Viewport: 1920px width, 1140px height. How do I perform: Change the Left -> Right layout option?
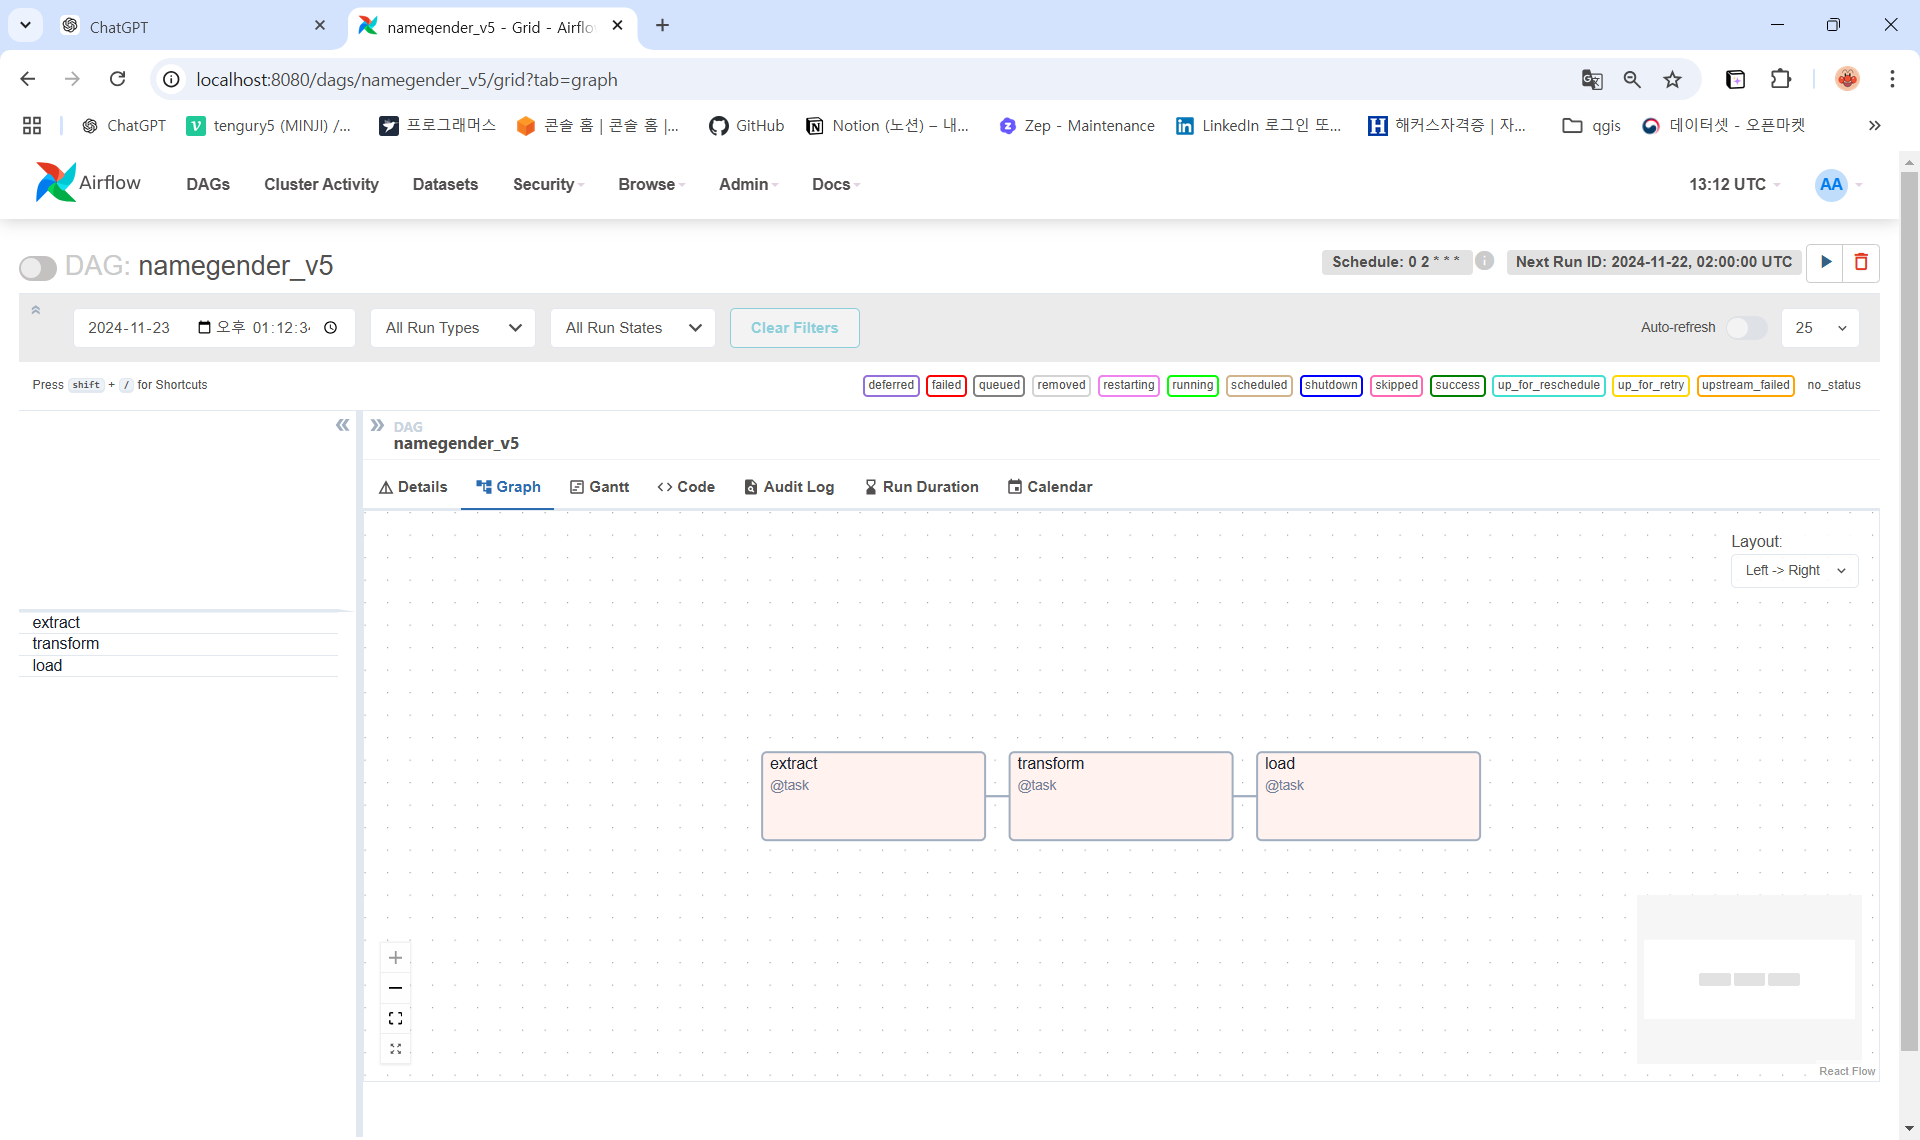[x=1794, y=570]
